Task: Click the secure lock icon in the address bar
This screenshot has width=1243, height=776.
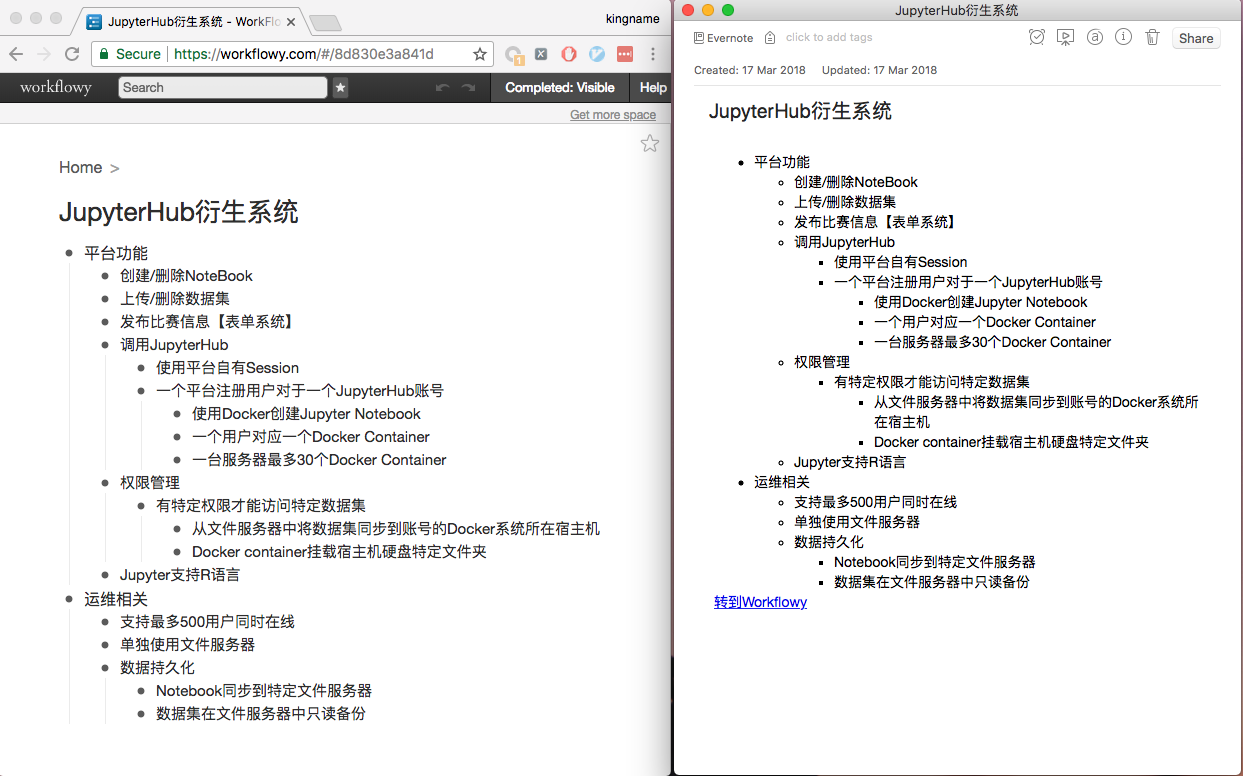Action: click(x=104, y=54)
